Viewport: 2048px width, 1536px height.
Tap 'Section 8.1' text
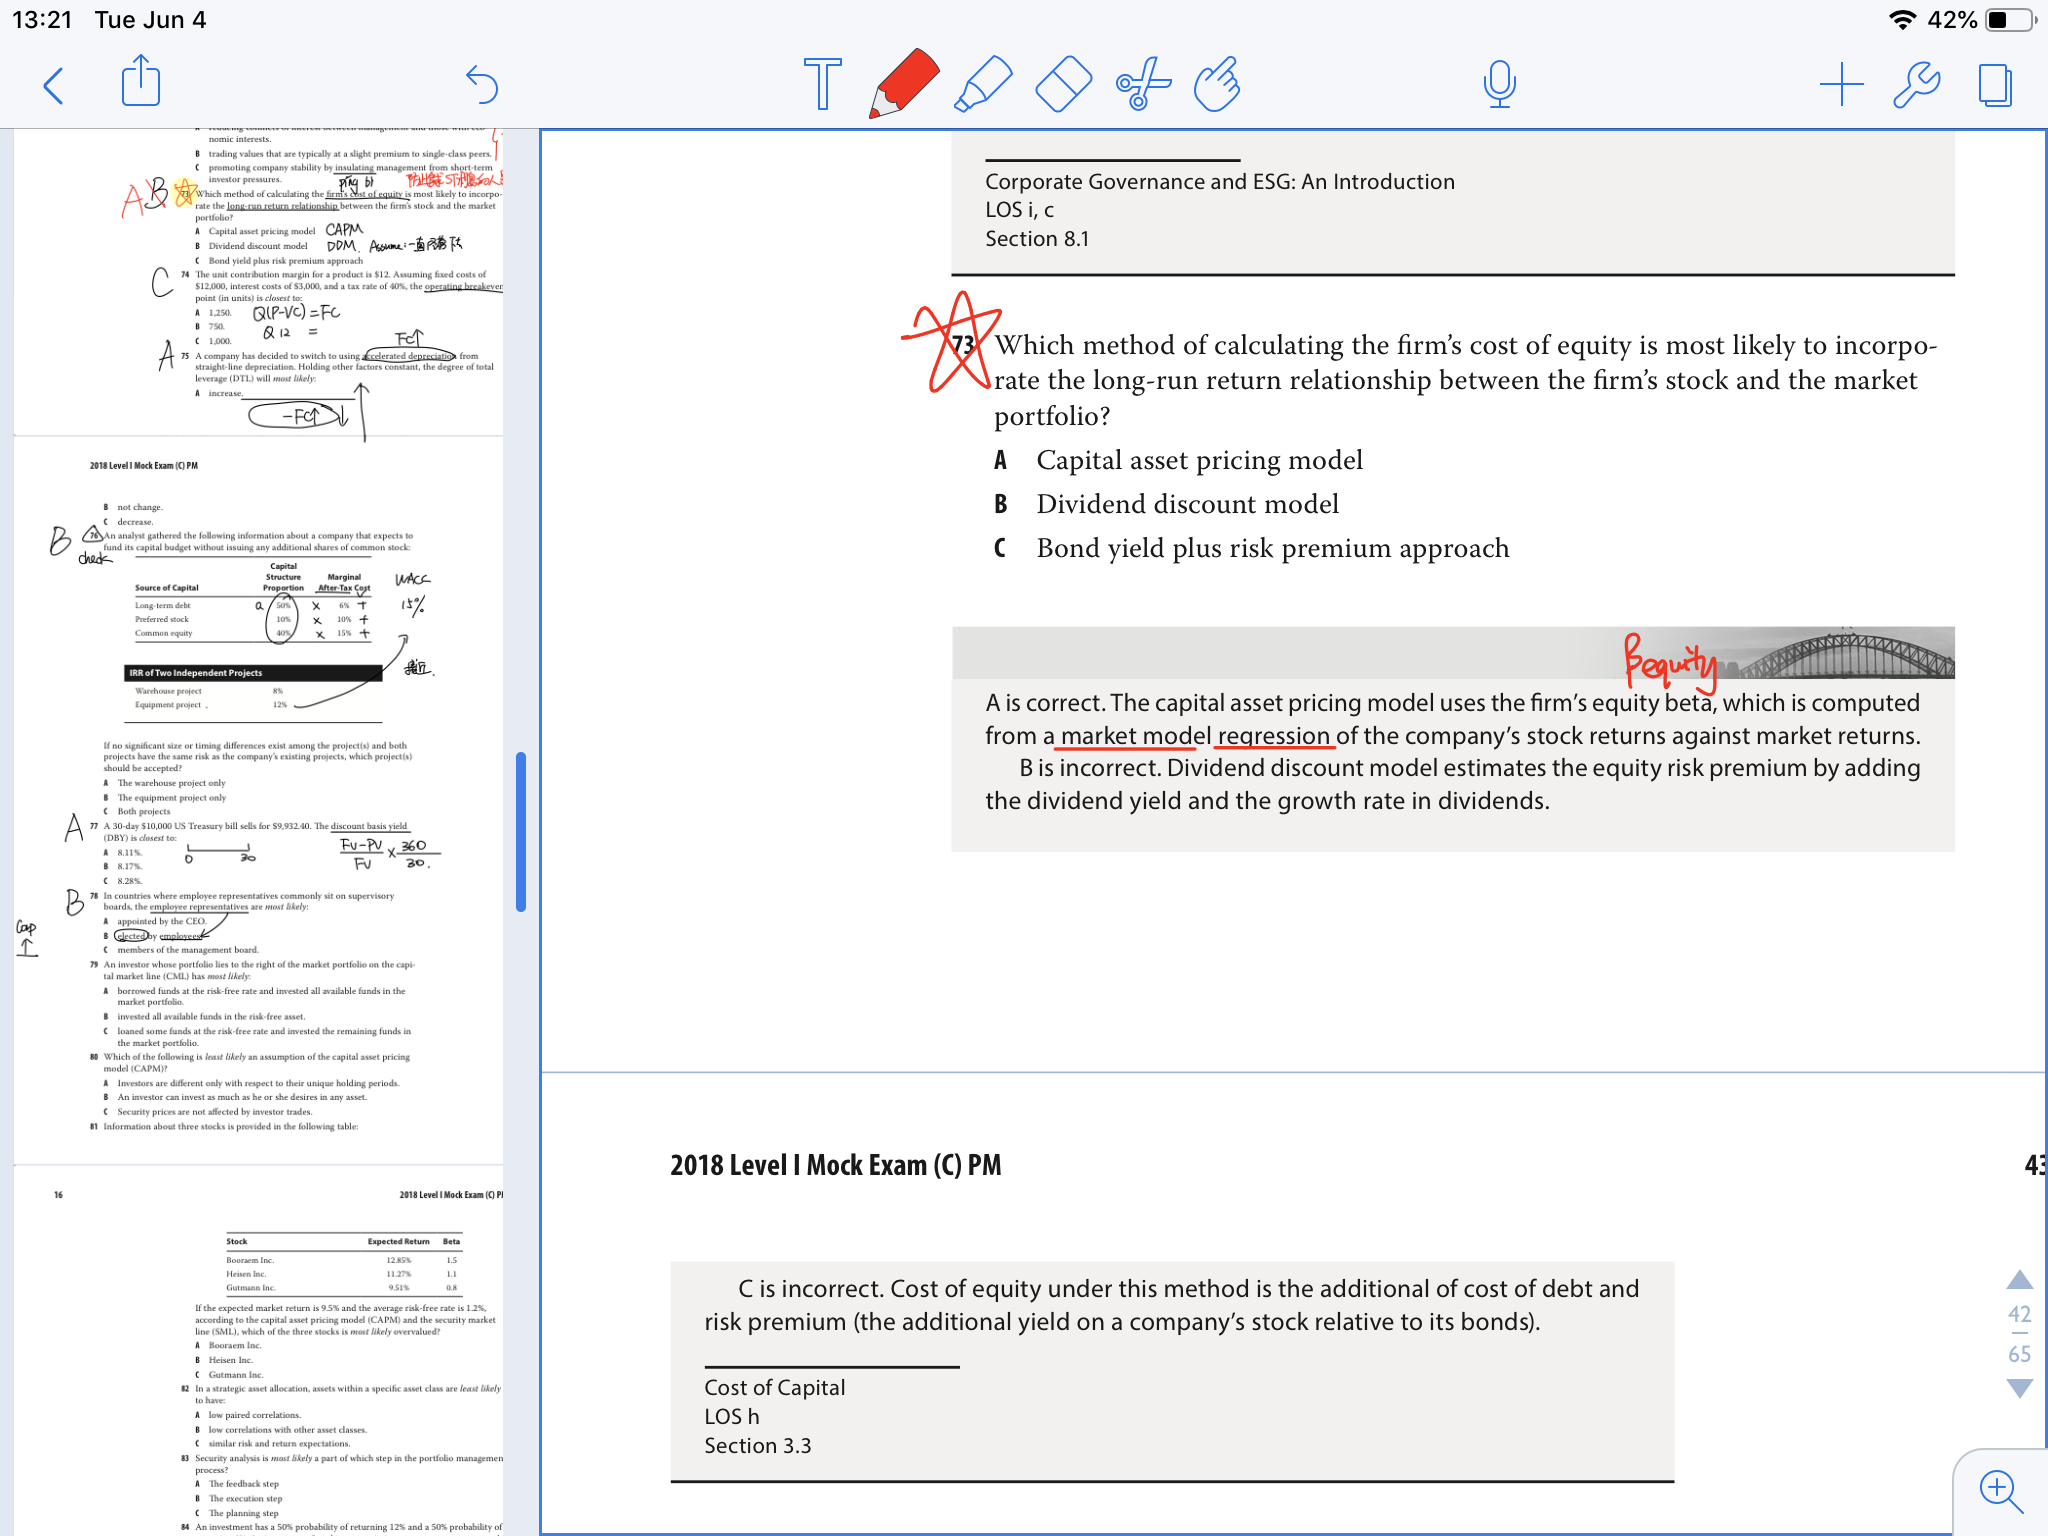[x=1037, y=239]
